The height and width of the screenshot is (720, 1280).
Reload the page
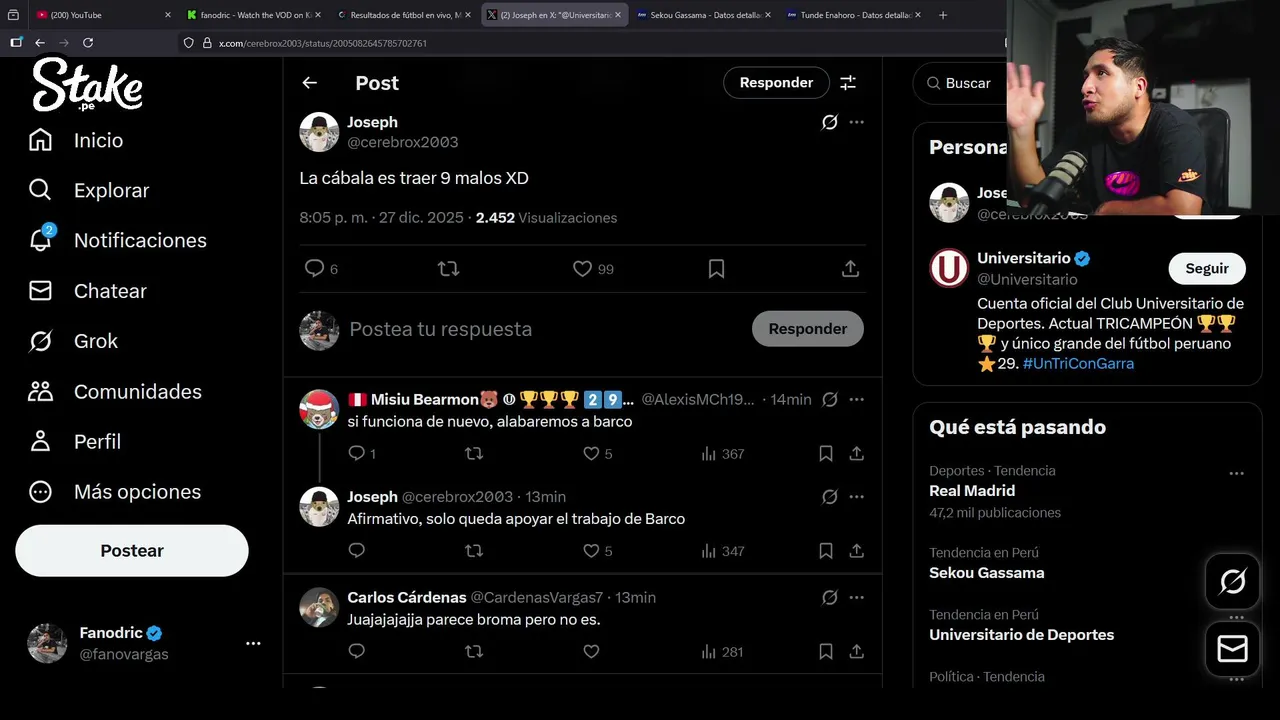(88, 43)
